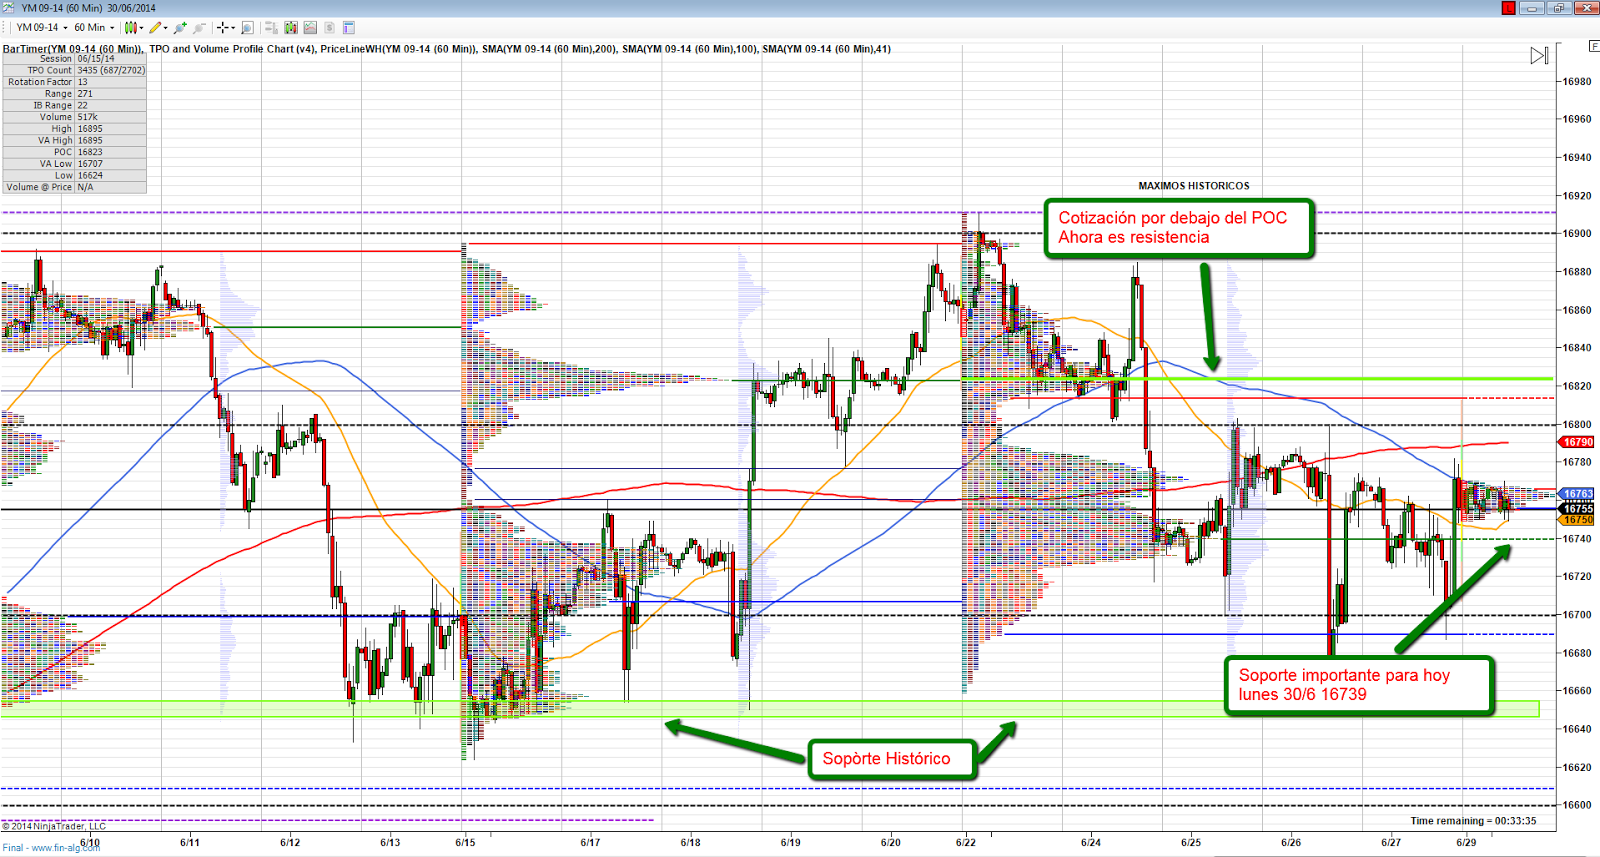
Task: Click the strategies dollar icon
Action: [329, 28]
